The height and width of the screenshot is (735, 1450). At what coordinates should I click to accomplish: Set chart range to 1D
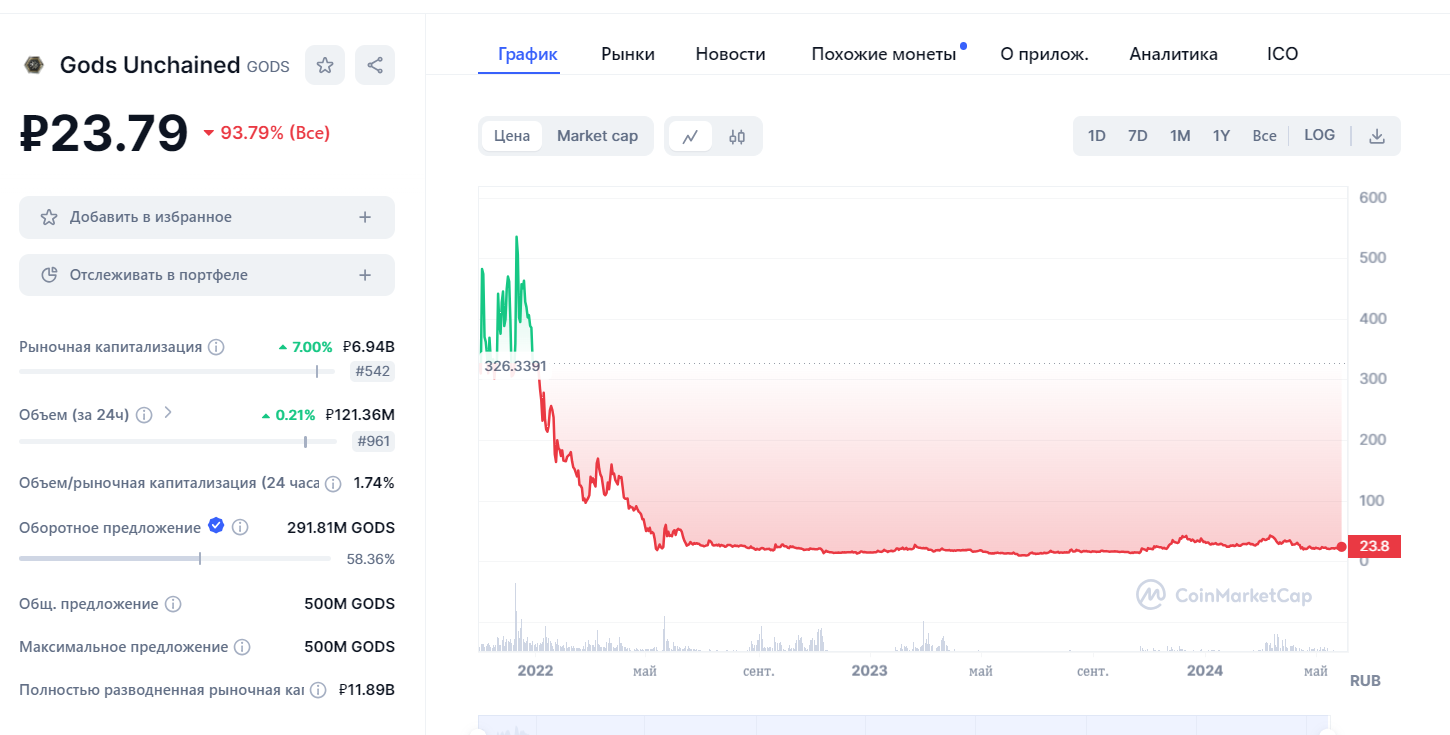click(1097, 136)
